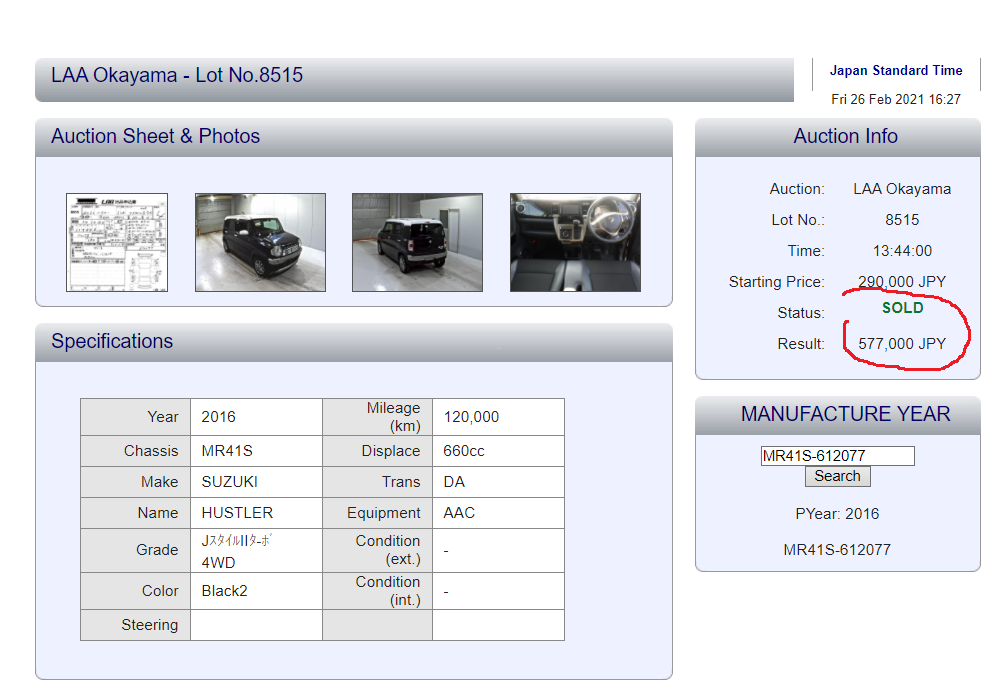Screen dimensions: 1001x696
Task: Click the 'Steering' row label
Action: [x=135, y=625]
